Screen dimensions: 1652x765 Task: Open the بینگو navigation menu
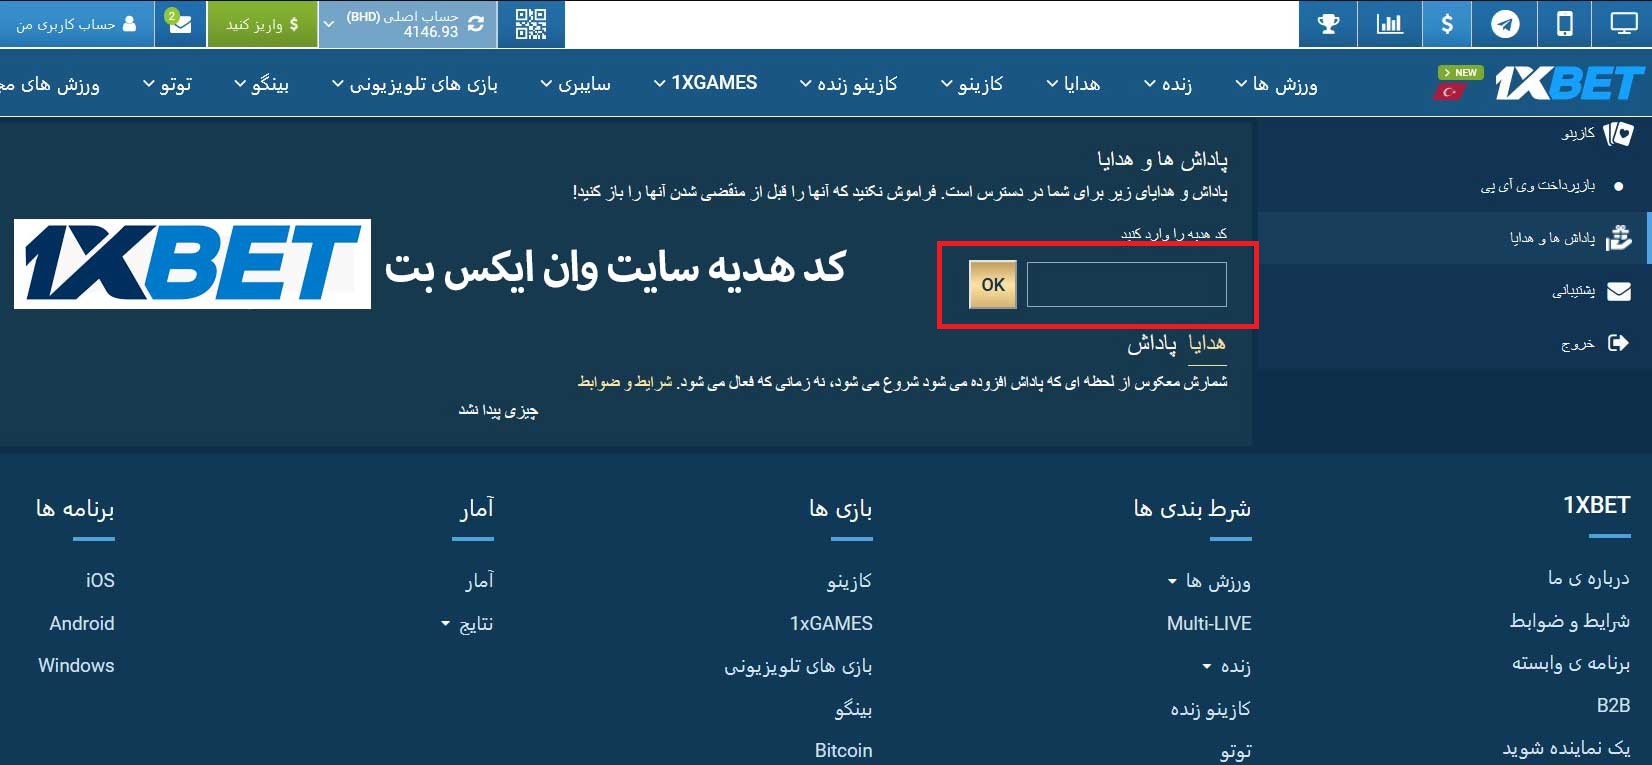[x=261, y=85]
